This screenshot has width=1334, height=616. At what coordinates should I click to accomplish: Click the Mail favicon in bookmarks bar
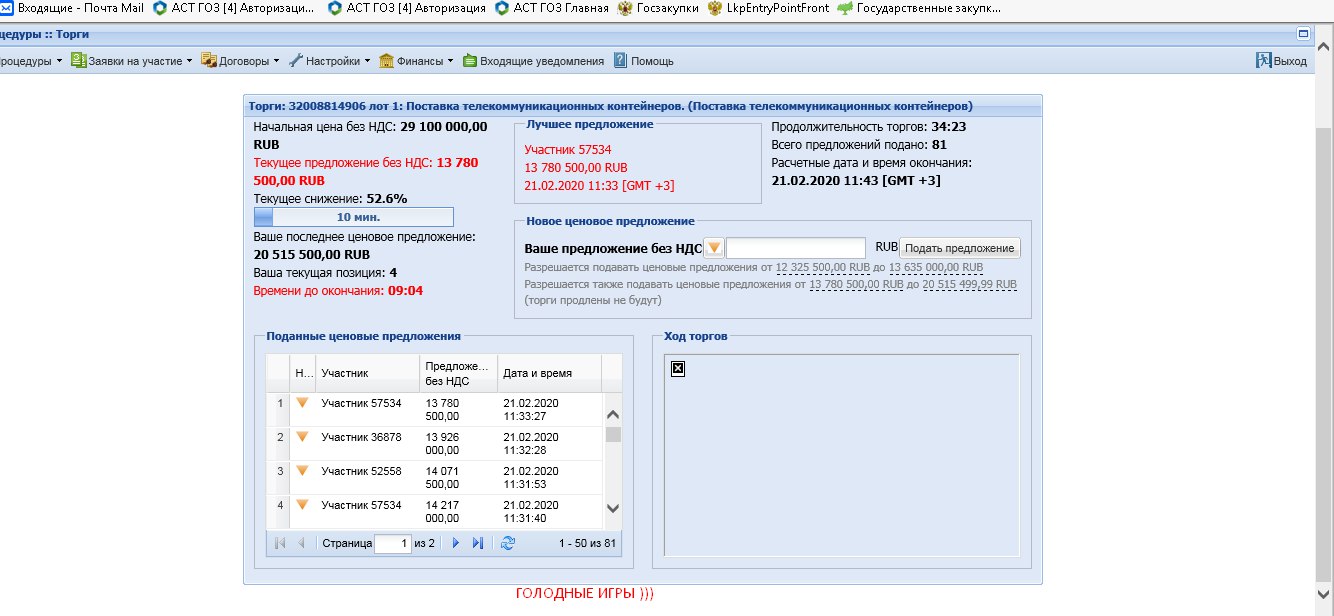(6, 9)
